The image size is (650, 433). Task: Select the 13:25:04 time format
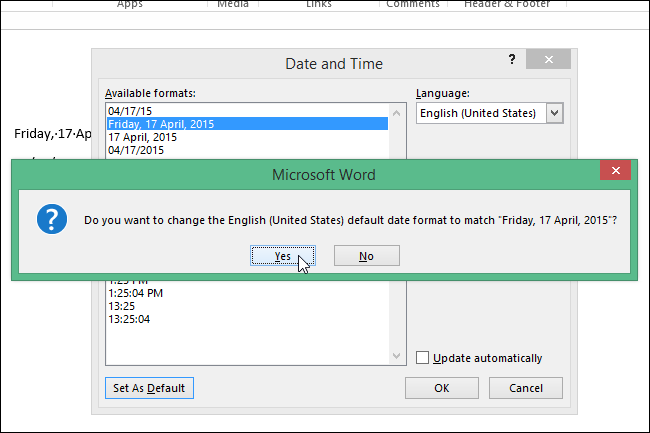pos(247,319)
